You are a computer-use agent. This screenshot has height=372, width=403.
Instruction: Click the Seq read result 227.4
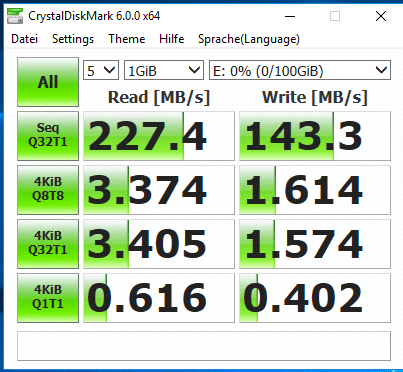pyautogui.click(x=159, y=136)
